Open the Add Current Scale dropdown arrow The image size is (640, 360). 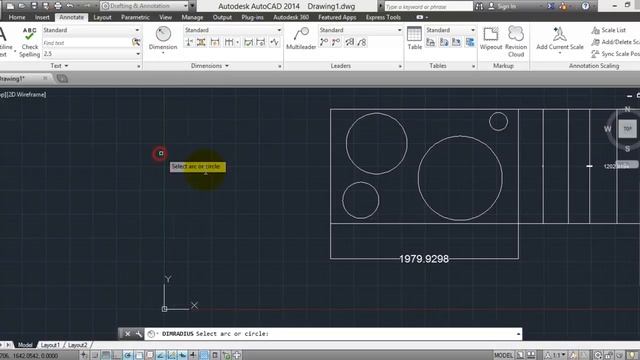pos(560,53)
